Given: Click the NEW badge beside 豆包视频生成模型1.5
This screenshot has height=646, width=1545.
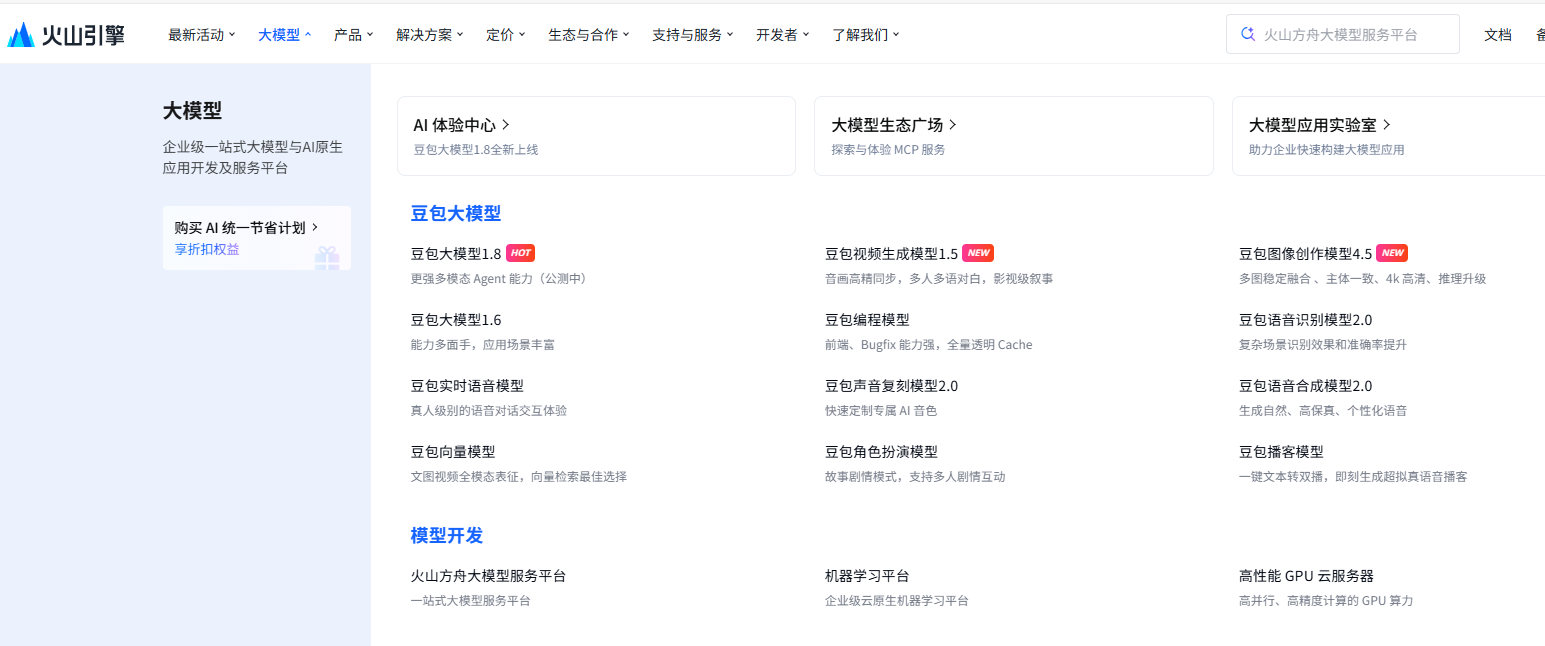Looking at the screenshot, I should 978,253.
